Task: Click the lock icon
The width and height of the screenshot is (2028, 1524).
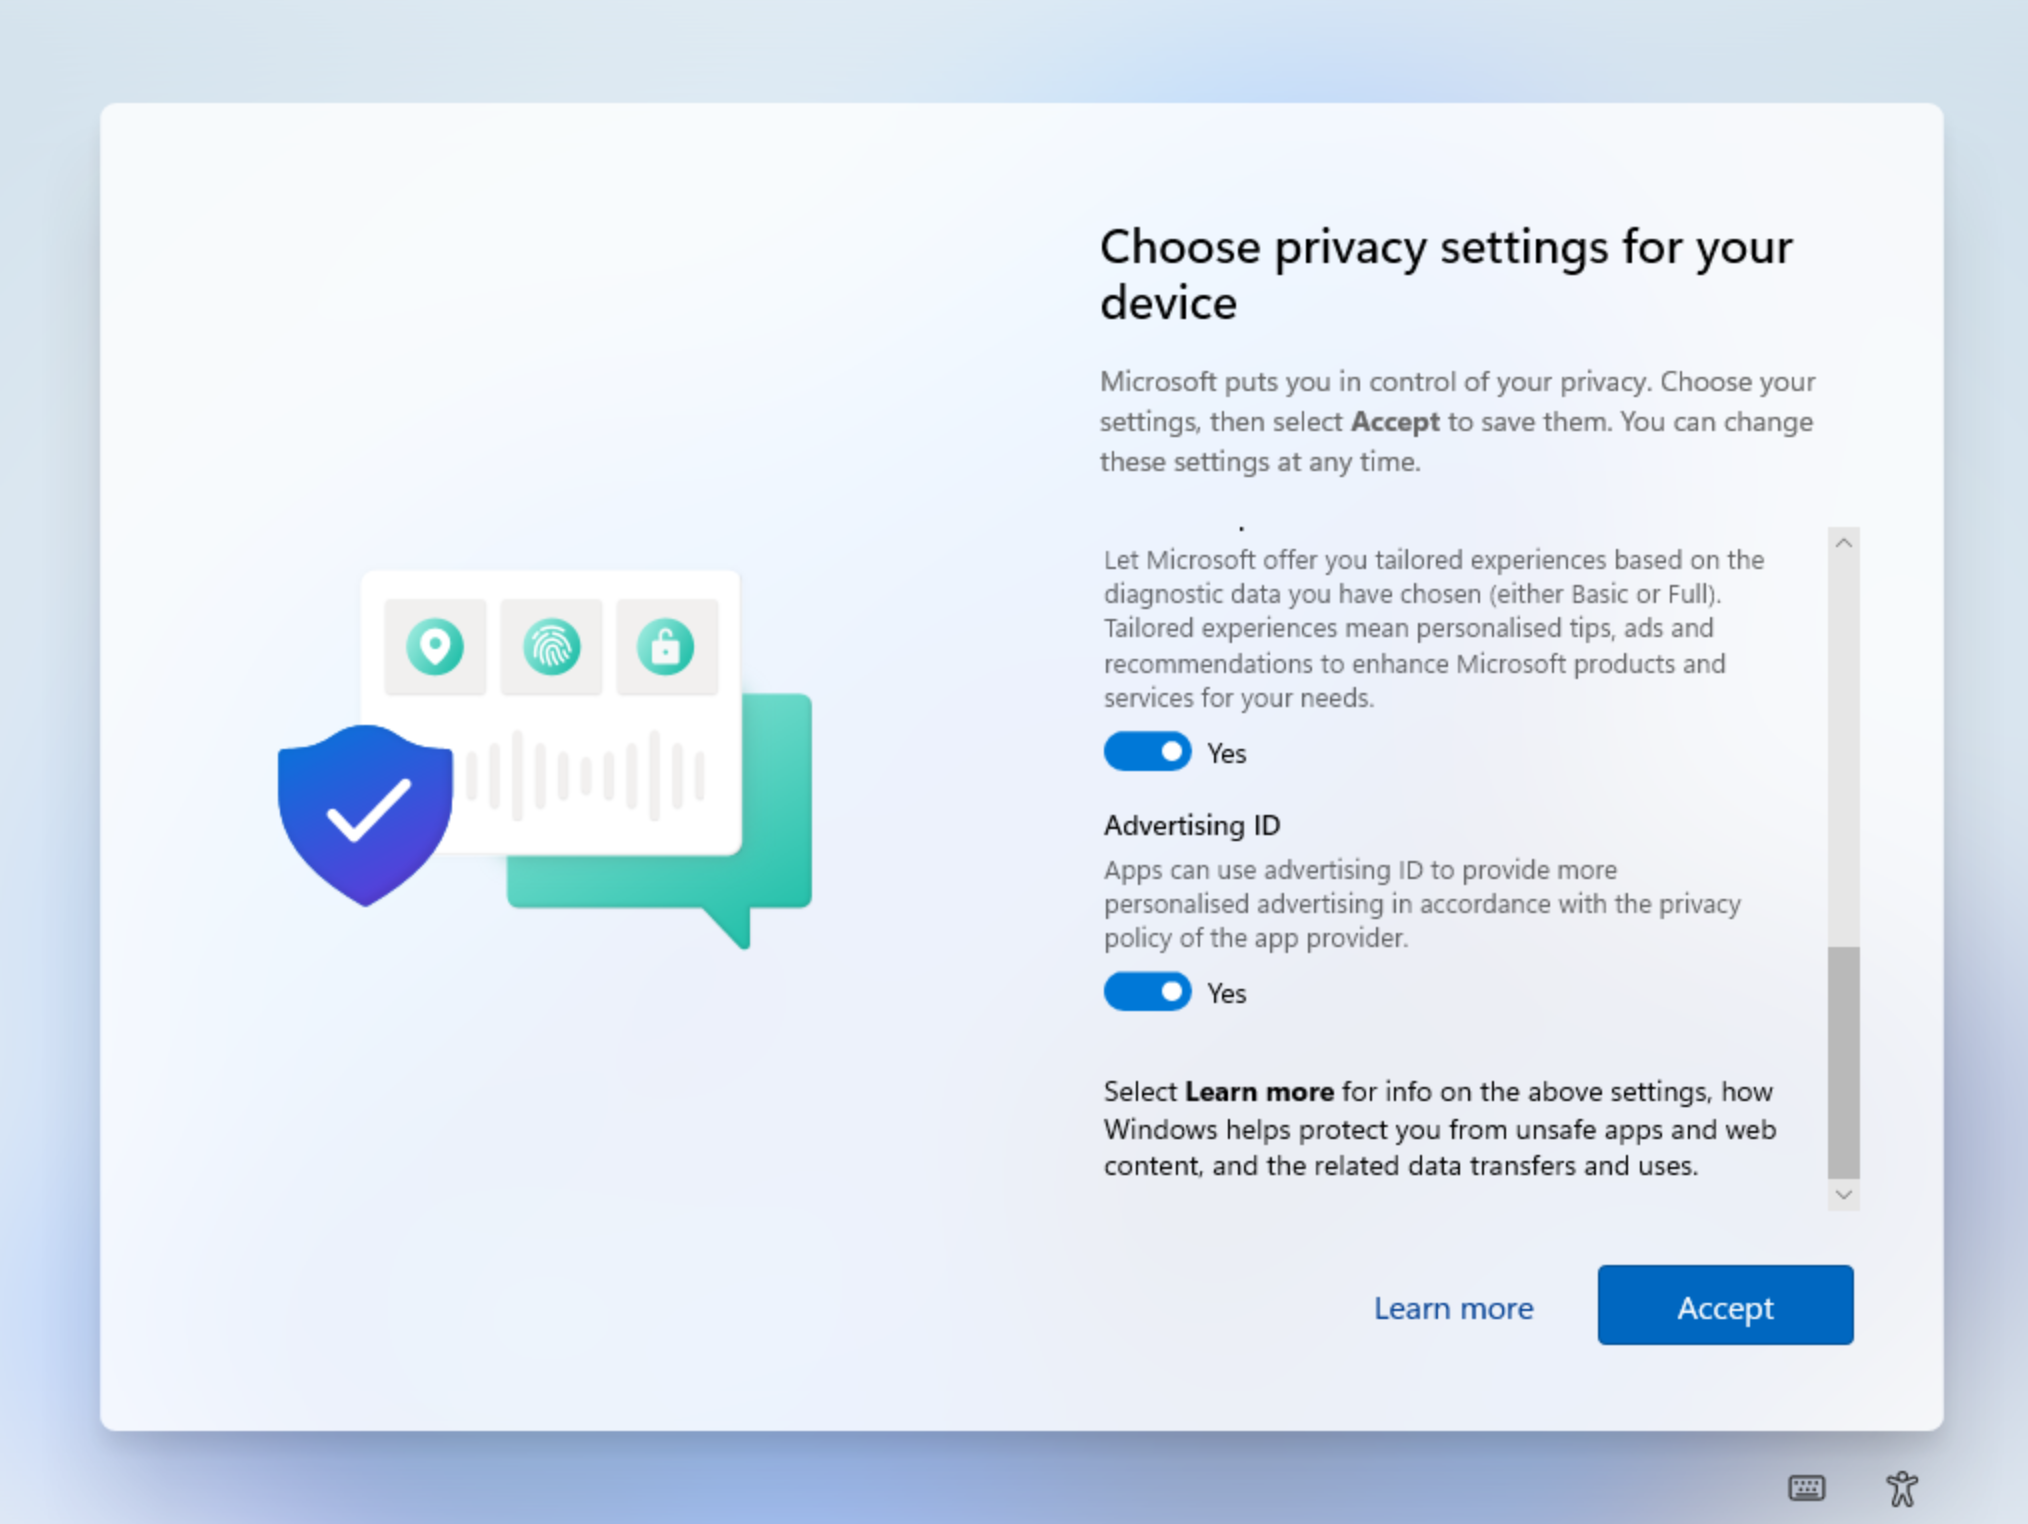Action: (x=666, y=645)
